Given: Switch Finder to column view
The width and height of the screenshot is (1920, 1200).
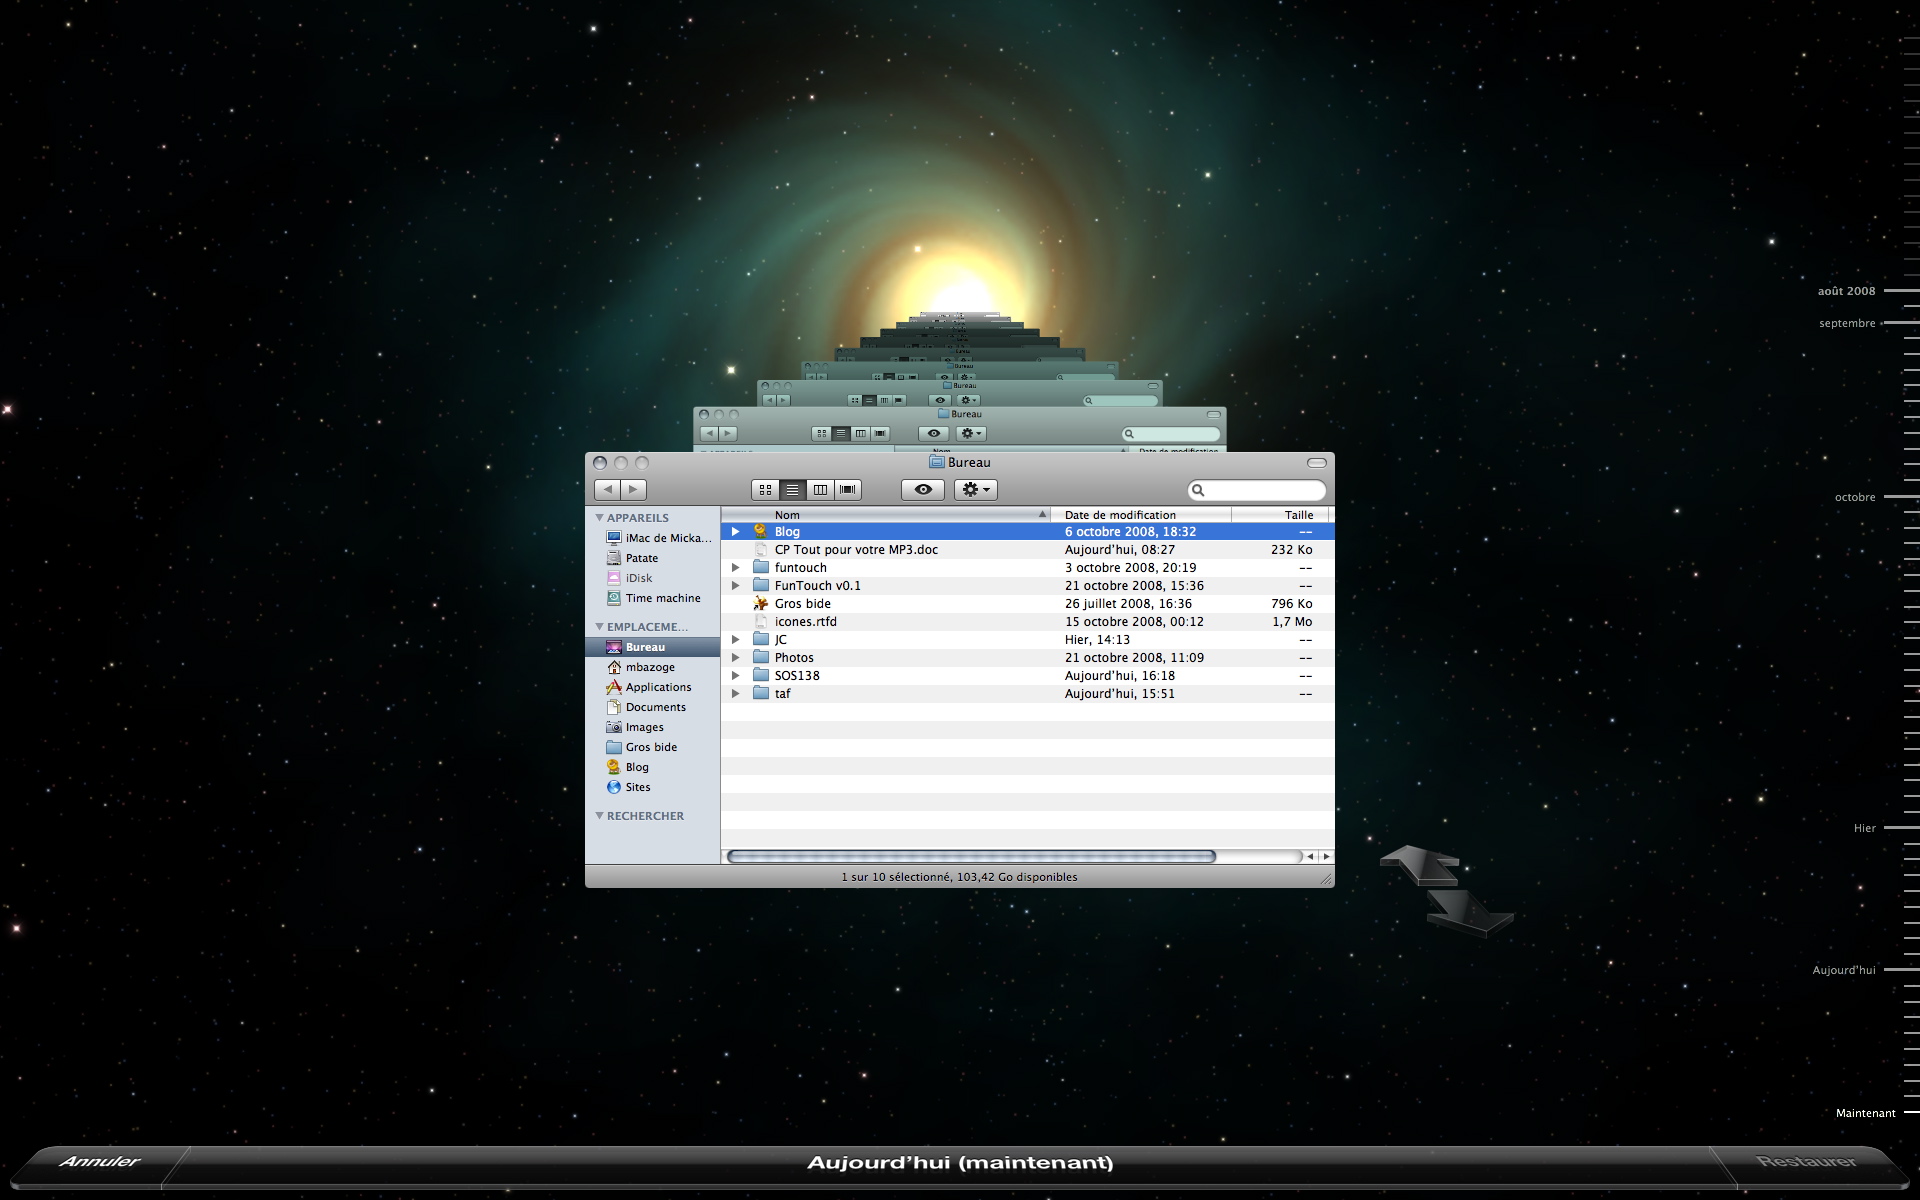Looking at the screenshot, I should [x=820, y=490].
